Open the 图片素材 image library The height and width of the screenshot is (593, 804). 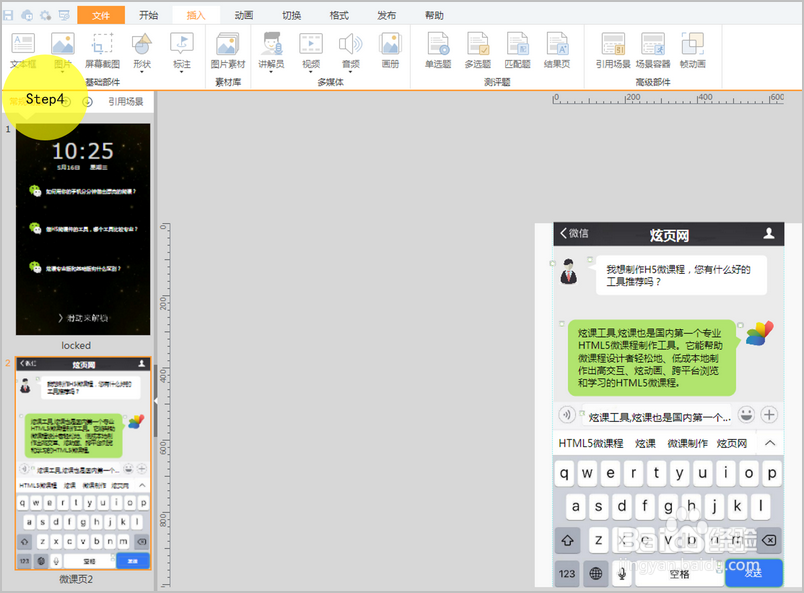[x=228, y=50]
